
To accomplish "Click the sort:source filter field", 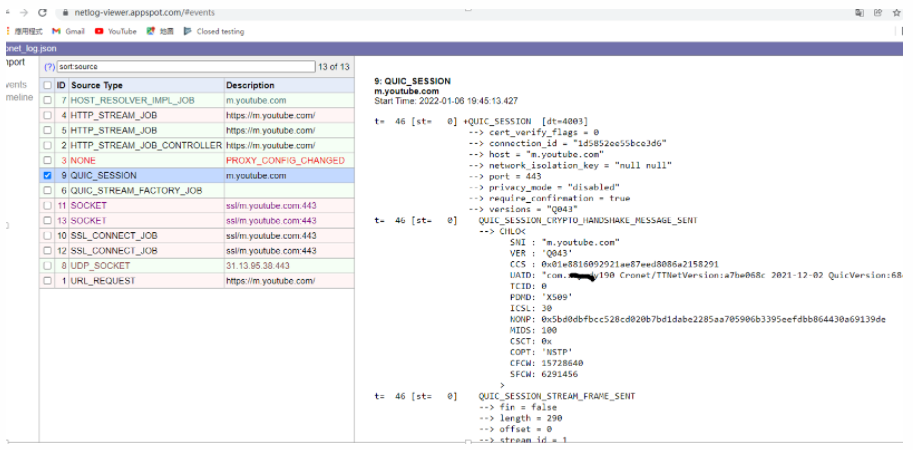I will [186, 66].
